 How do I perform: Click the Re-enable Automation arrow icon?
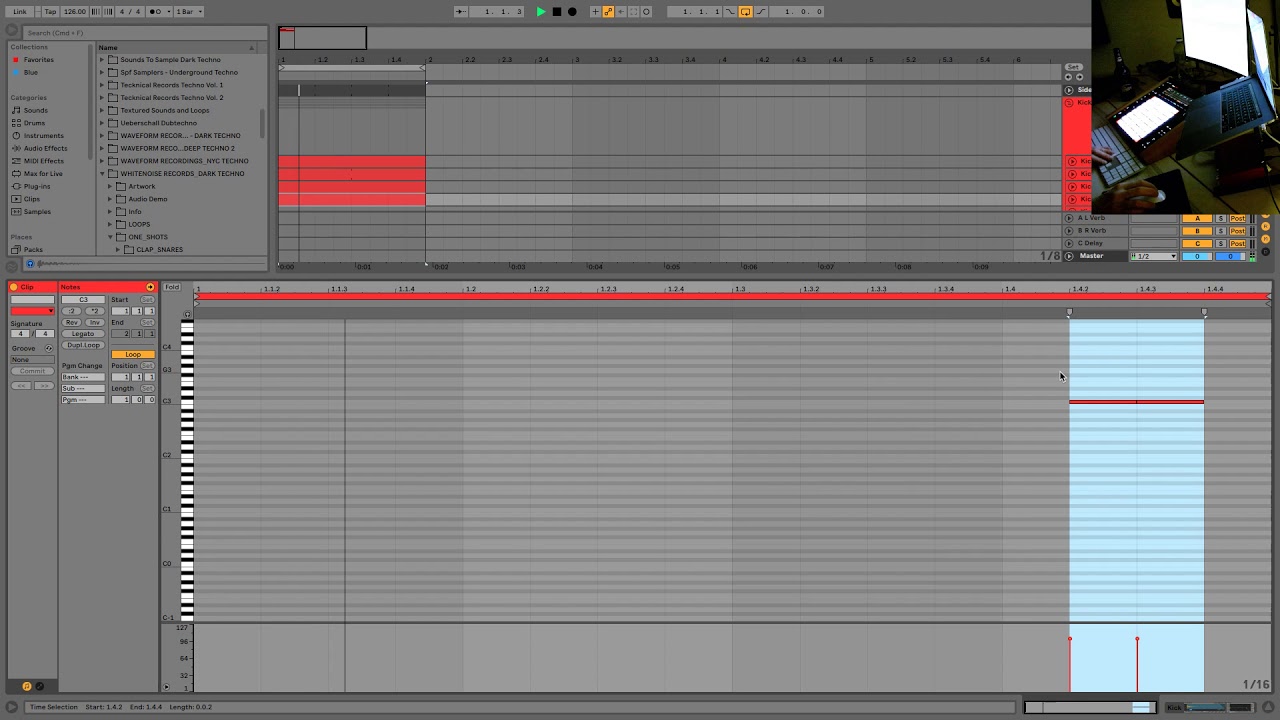click(x=620, y=12)
